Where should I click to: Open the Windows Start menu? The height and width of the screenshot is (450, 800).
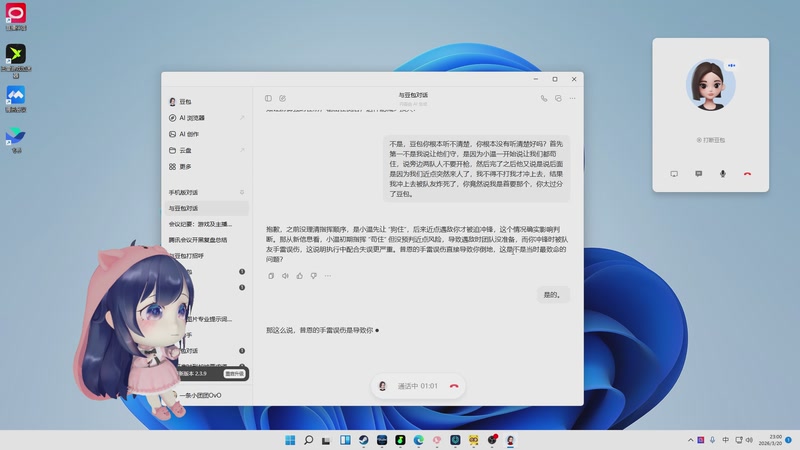tap(290, 440)
